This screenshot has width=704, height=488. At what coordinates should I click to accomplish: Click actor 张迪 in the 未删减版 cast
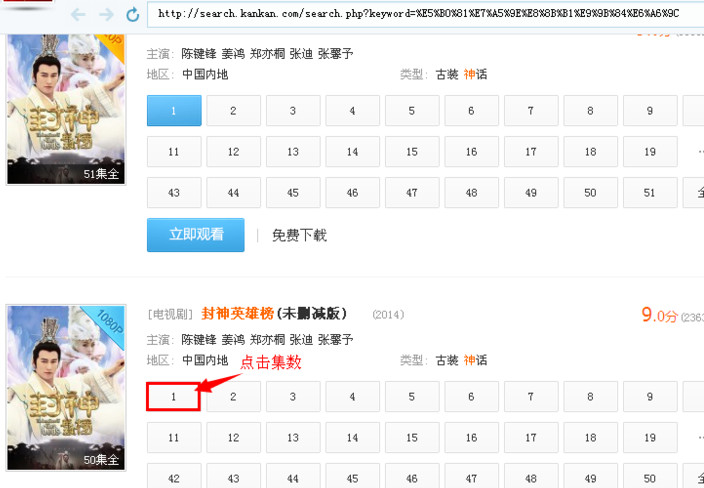point(301,339)
